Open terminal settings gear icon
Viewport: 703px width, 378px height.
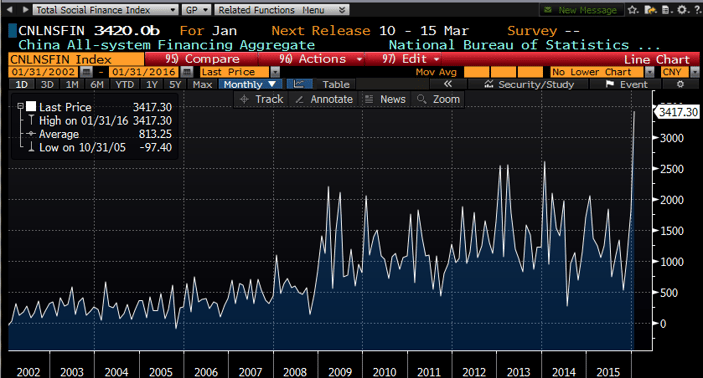682,10
